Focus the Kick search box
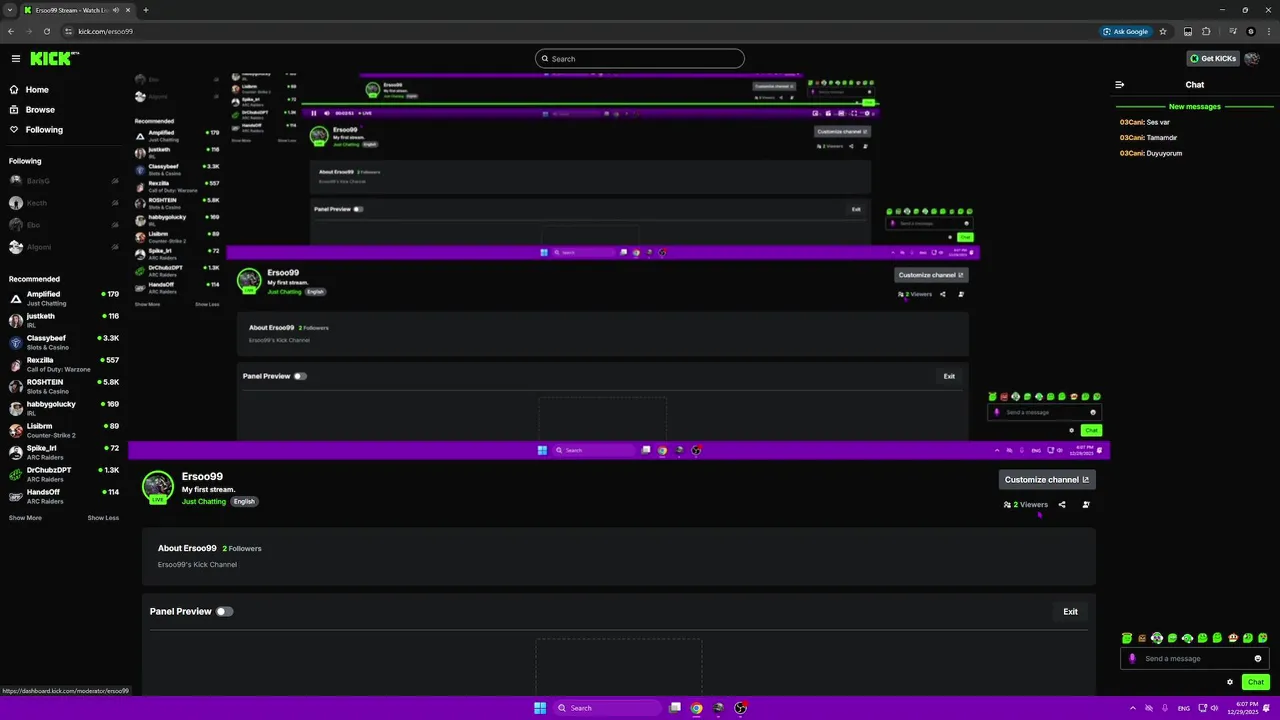This screenshot has width=1280, height=720. [640, 59]
